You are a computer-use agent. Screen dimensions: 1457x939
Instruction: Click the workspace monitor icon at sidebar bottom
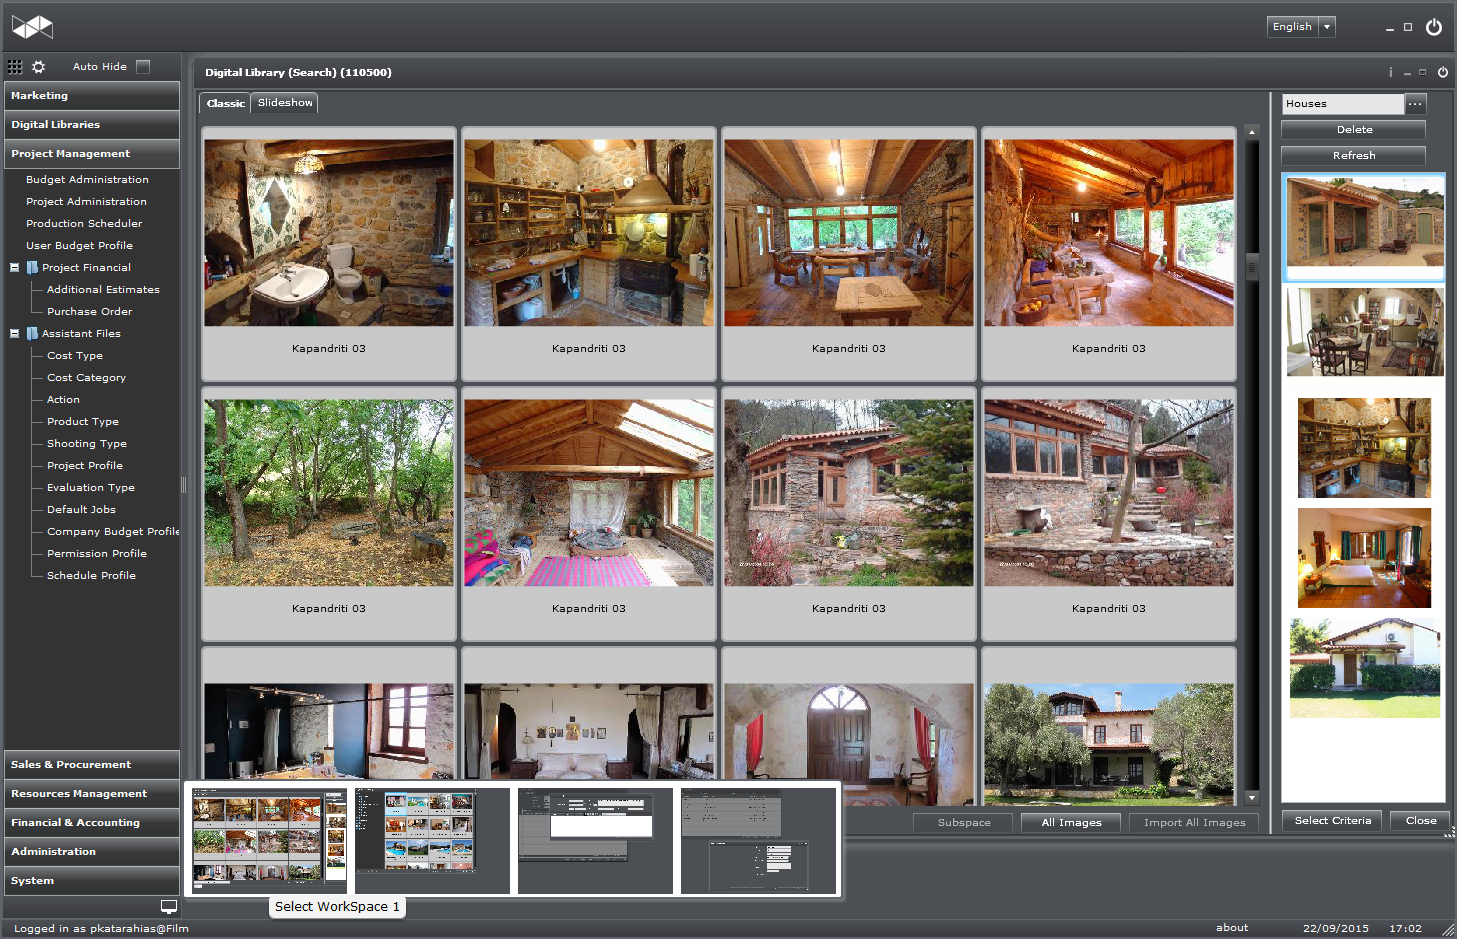pyautogui.click(x=169, y=907)
